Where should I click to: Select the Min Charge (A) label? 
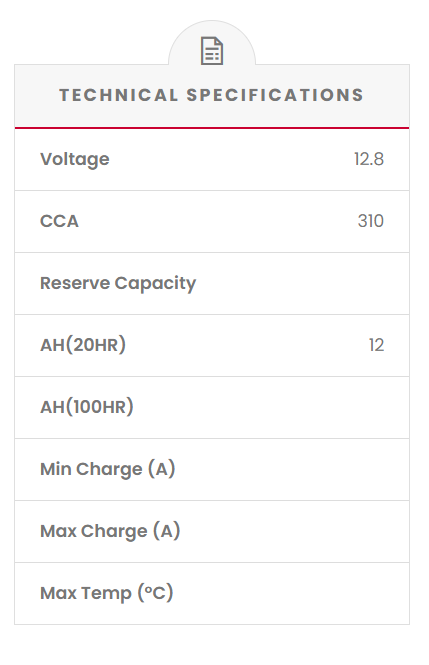(108, 469)
